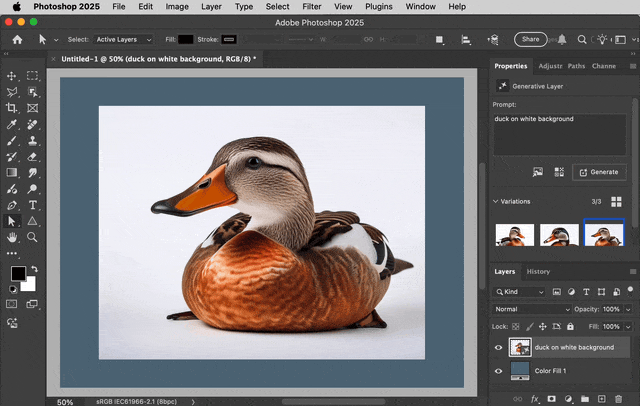Click the Home icon in options bar

17,40
